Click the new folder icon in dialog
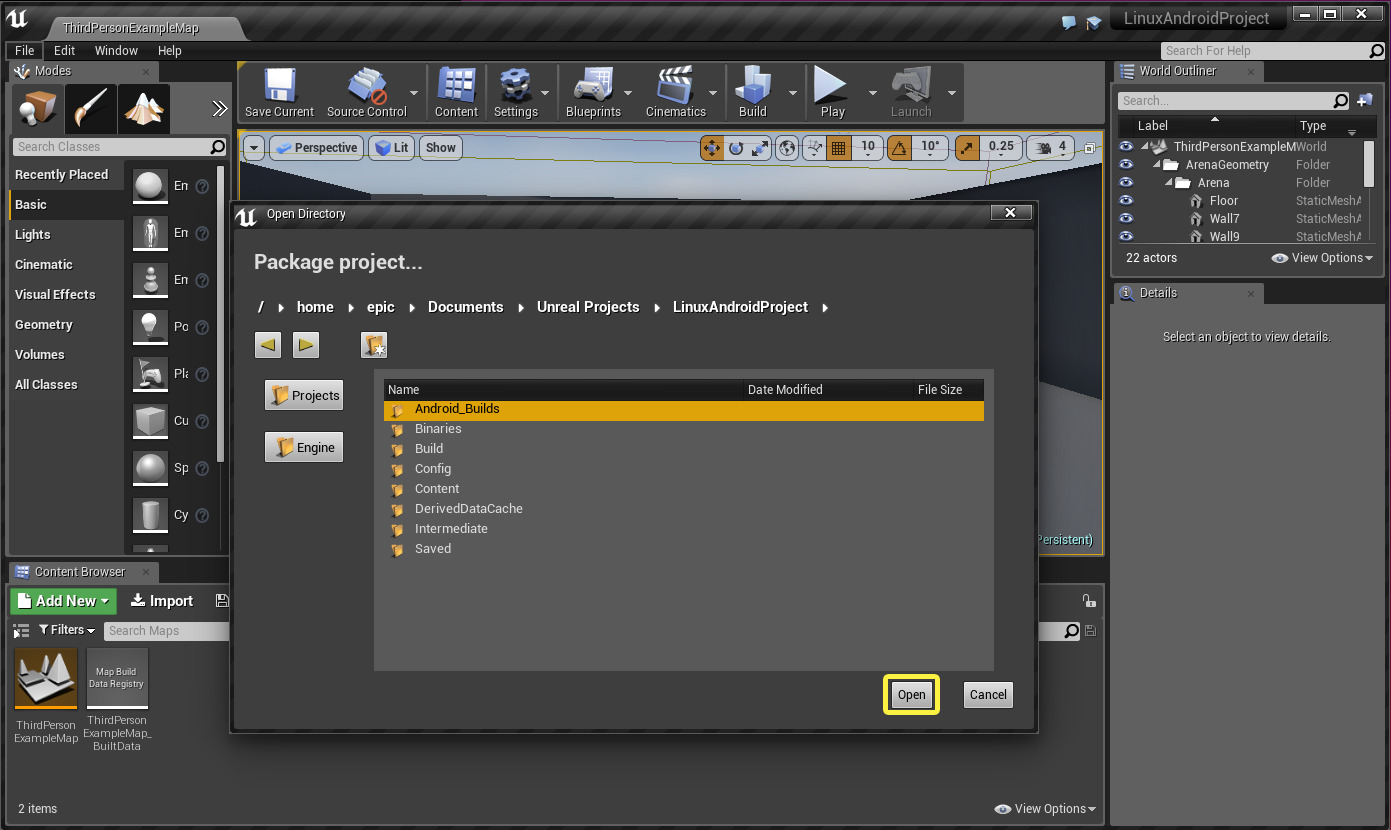The image size is (1391, 830). click(x=374, y=345)
